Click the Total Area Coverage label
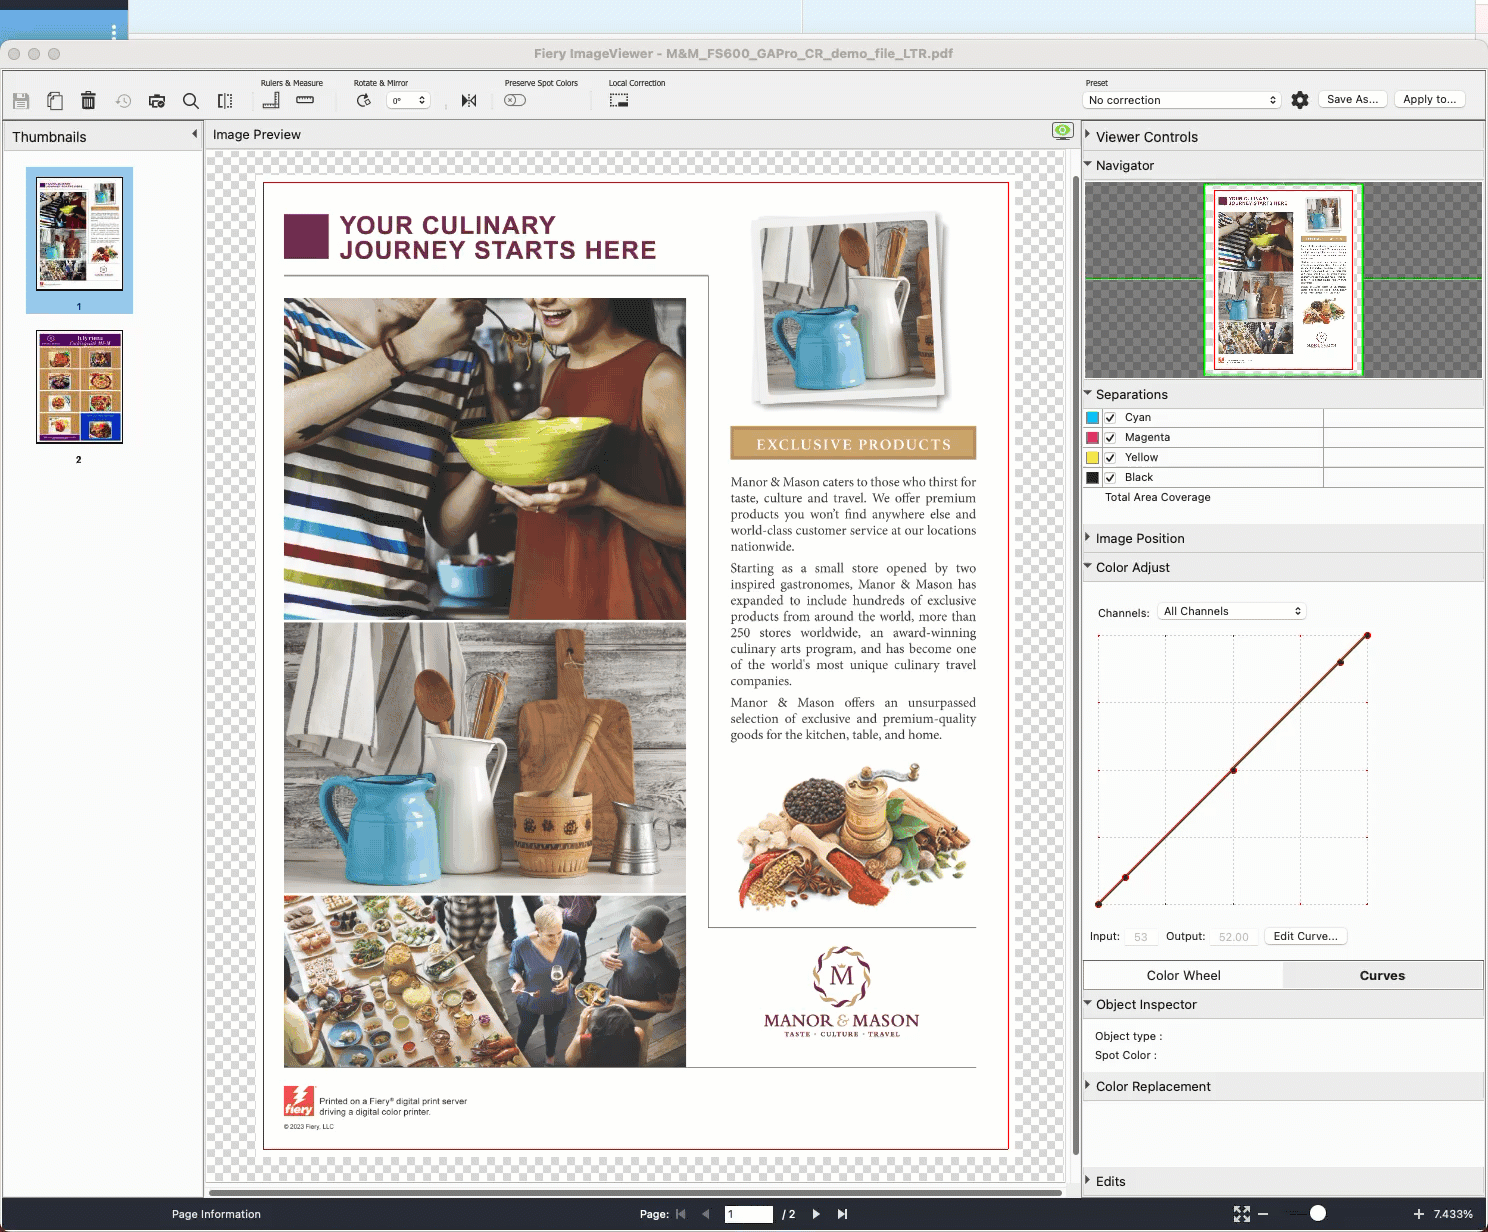 pyautogui.click(x=1157, y=497)
